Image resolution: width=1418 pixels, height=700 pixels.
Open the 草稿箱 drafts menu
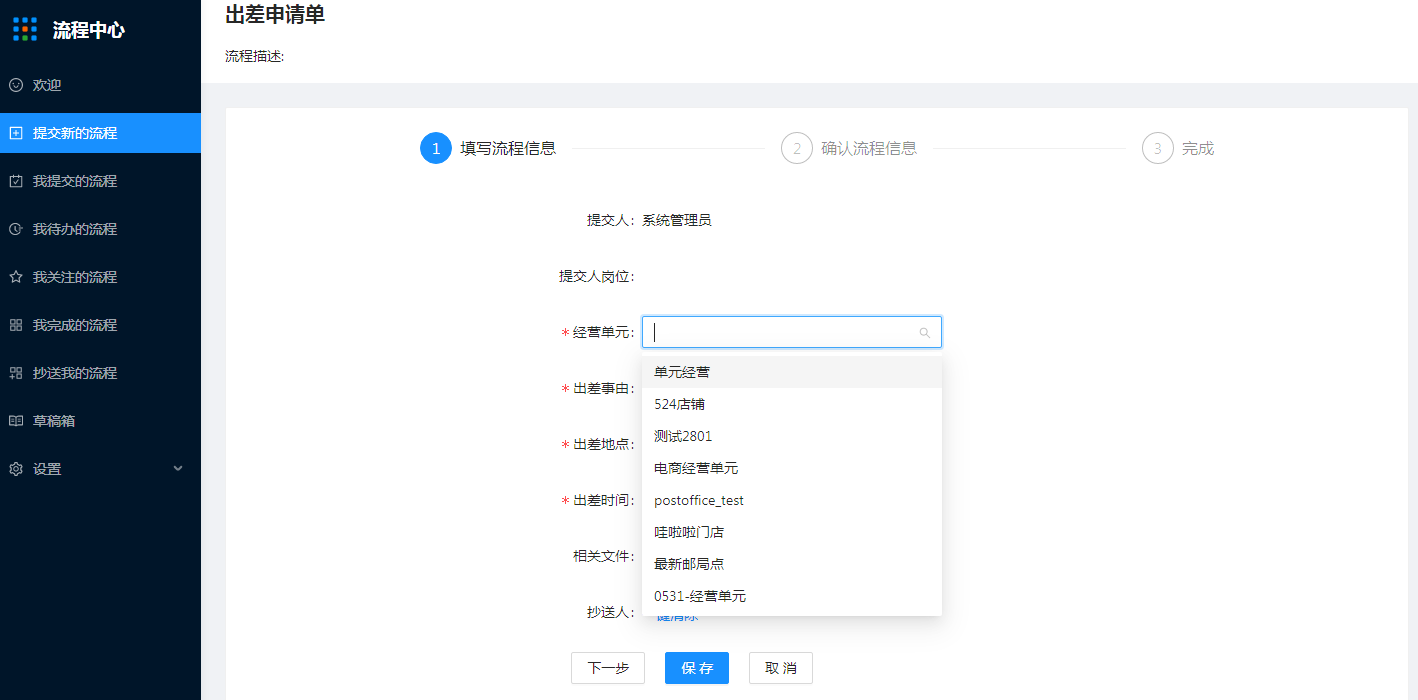click(100, 421)
